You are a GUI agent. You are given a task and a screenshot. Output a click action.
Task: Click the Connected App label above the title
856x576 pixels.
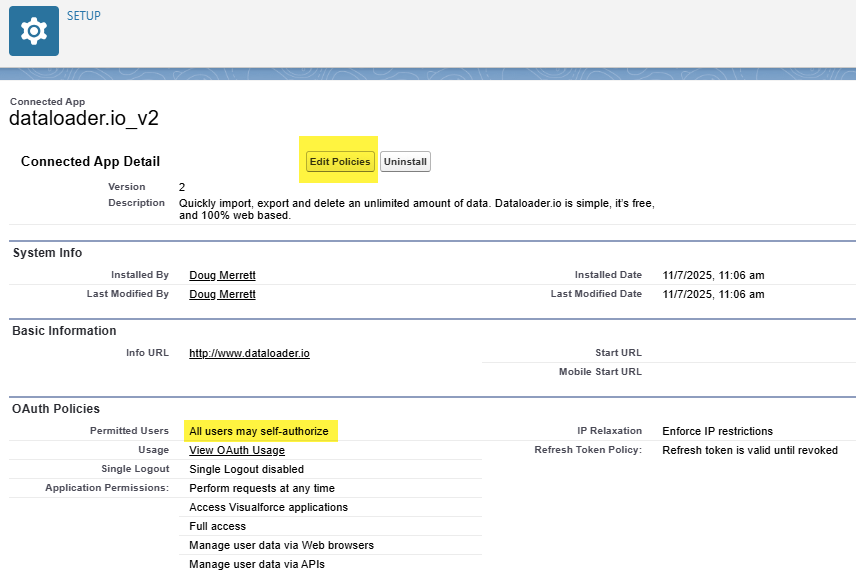tap(47, 102)
